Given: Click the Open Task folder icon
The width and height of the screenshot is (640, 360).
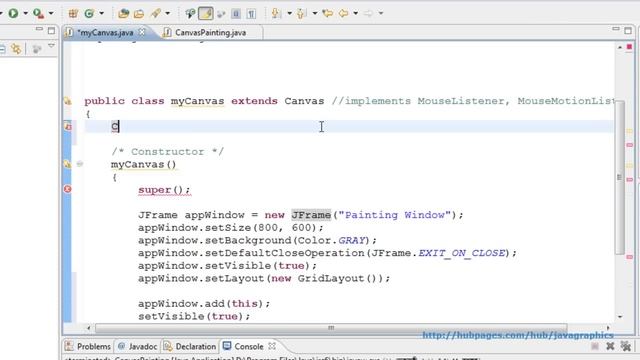Looking at the screenshot, I should click(139, 14).
